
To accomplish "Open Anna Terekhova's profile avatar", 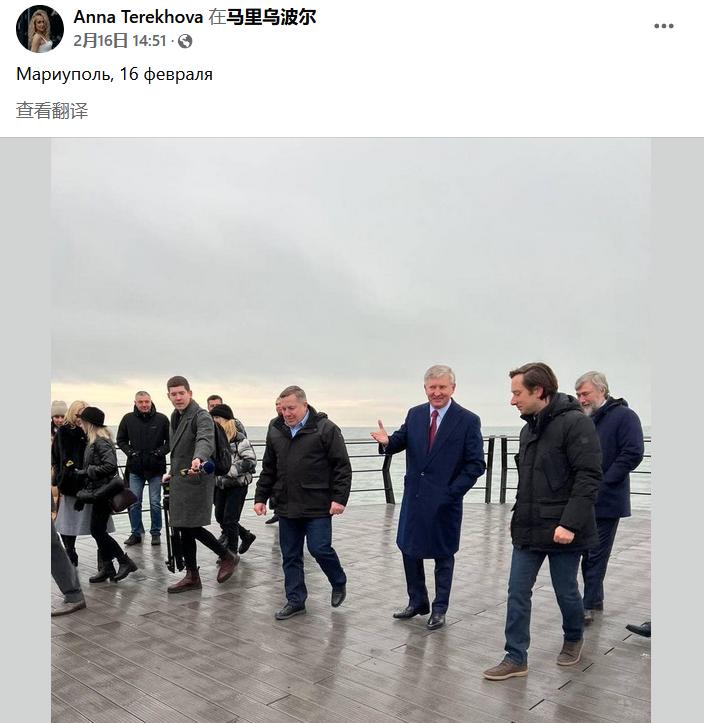I will [40, 29].
